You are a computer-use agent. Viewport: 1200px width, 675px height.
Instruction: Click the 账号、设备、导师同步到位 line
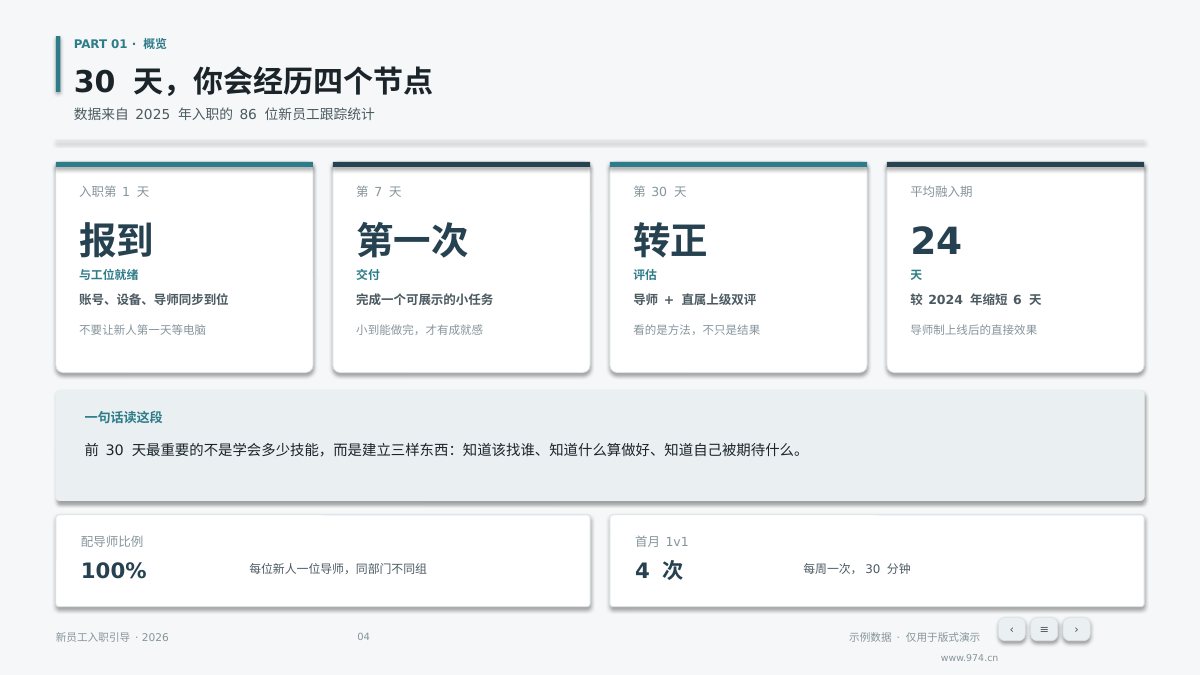154,299
